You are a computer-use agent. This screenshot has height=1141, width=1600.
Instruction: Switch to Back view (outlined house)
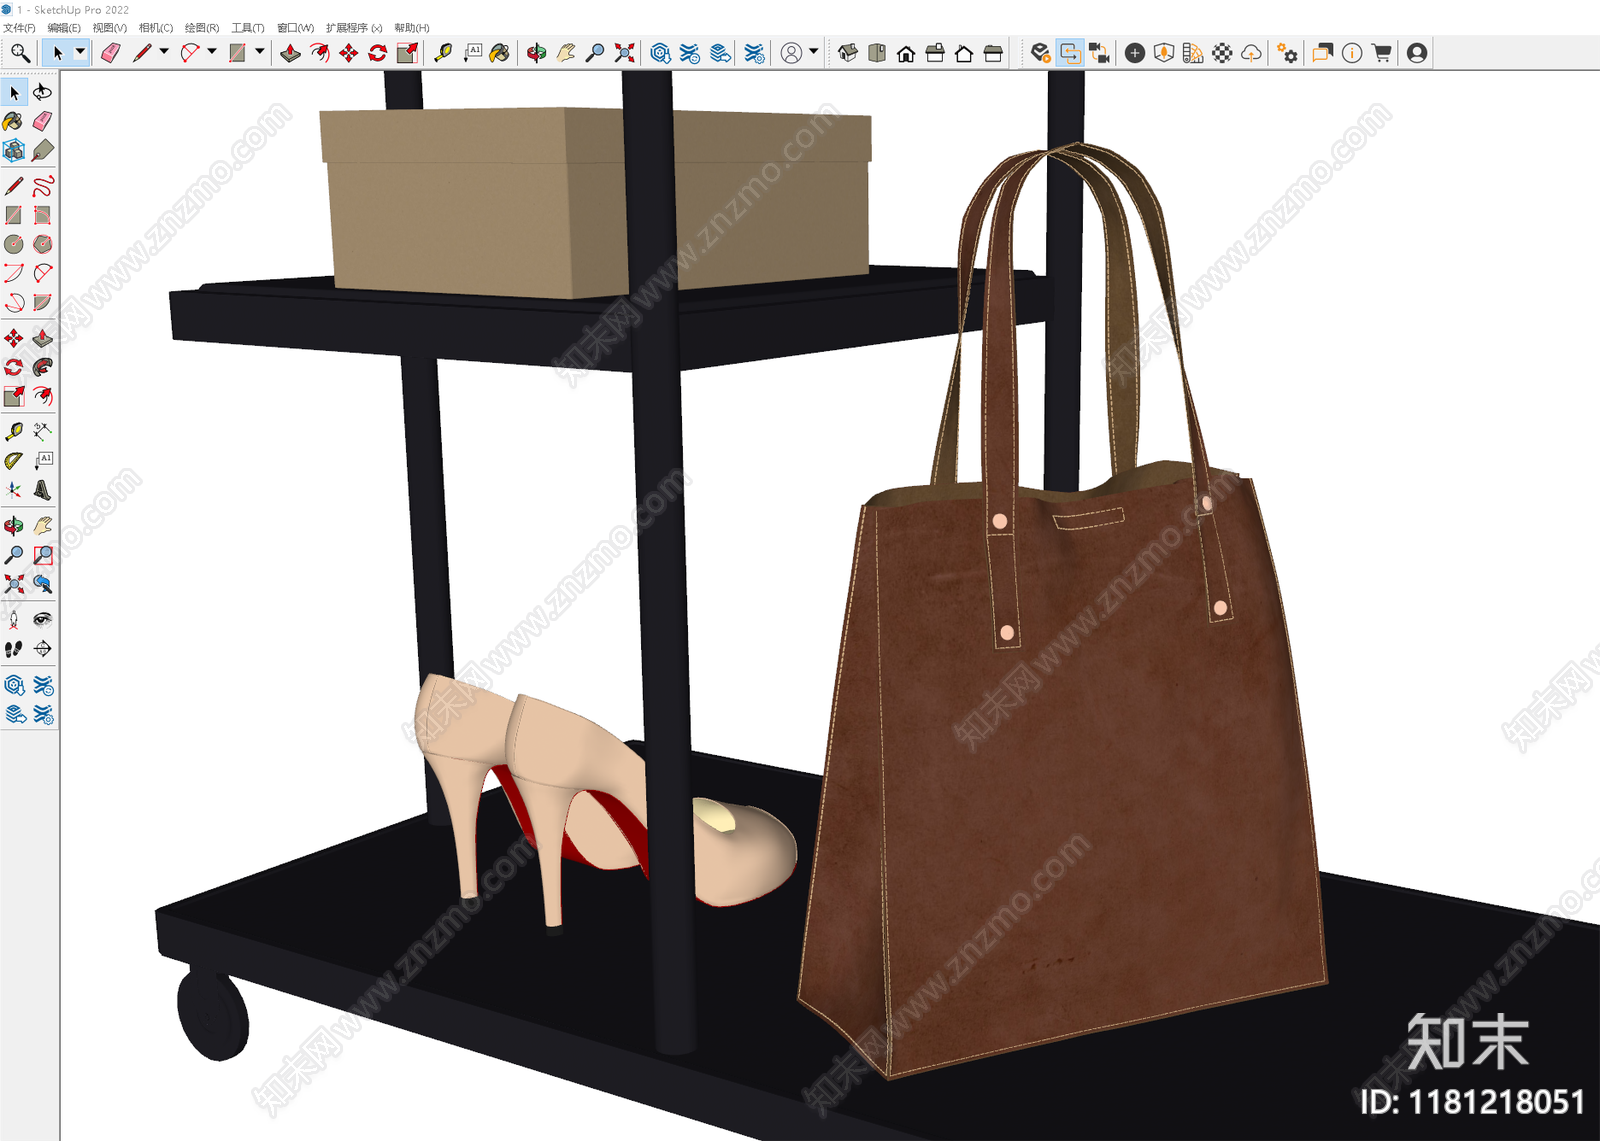coord(964,53)
